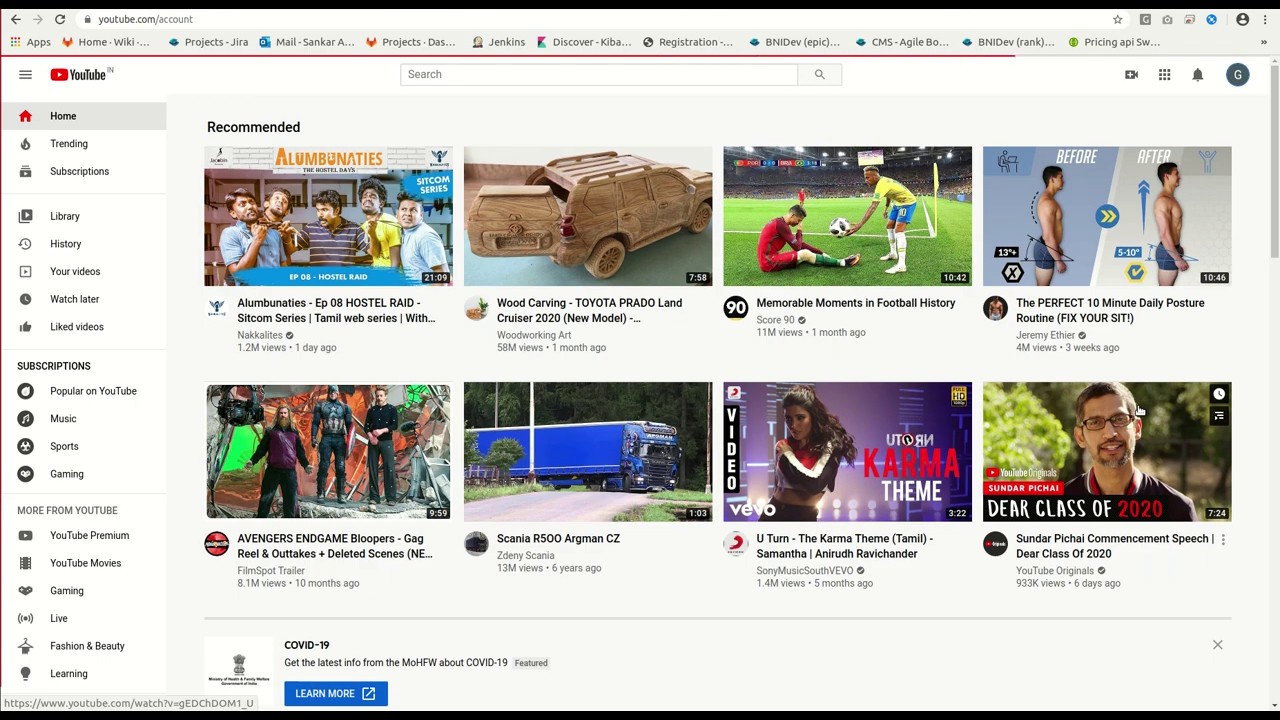Open the hamburger guide menu
The width and height of the screenshot is (1280, 720).
(x=25, y=75)
